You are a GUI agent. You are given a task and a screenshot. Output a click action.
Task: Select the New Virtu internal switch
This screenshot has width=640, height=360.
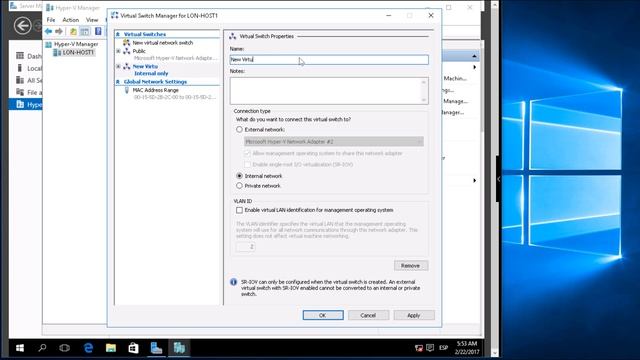pos(145,66)
